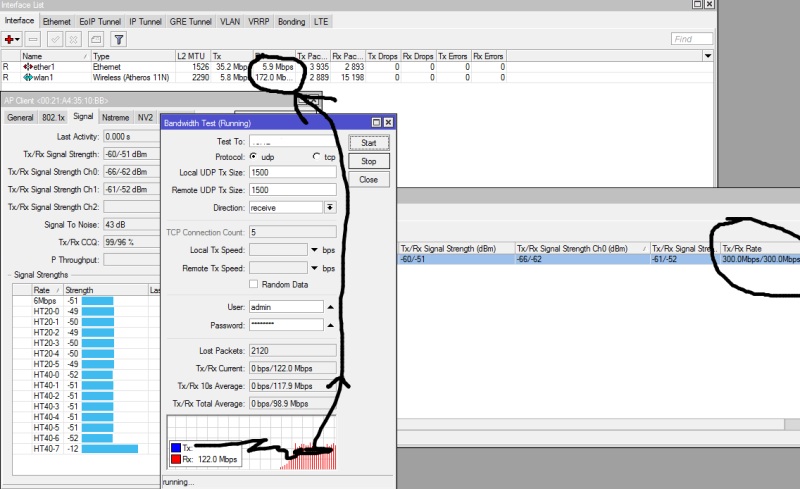Select the 300.0Mbps/300.0Mbps rate cell
The image size is (800, 489).
760,259
